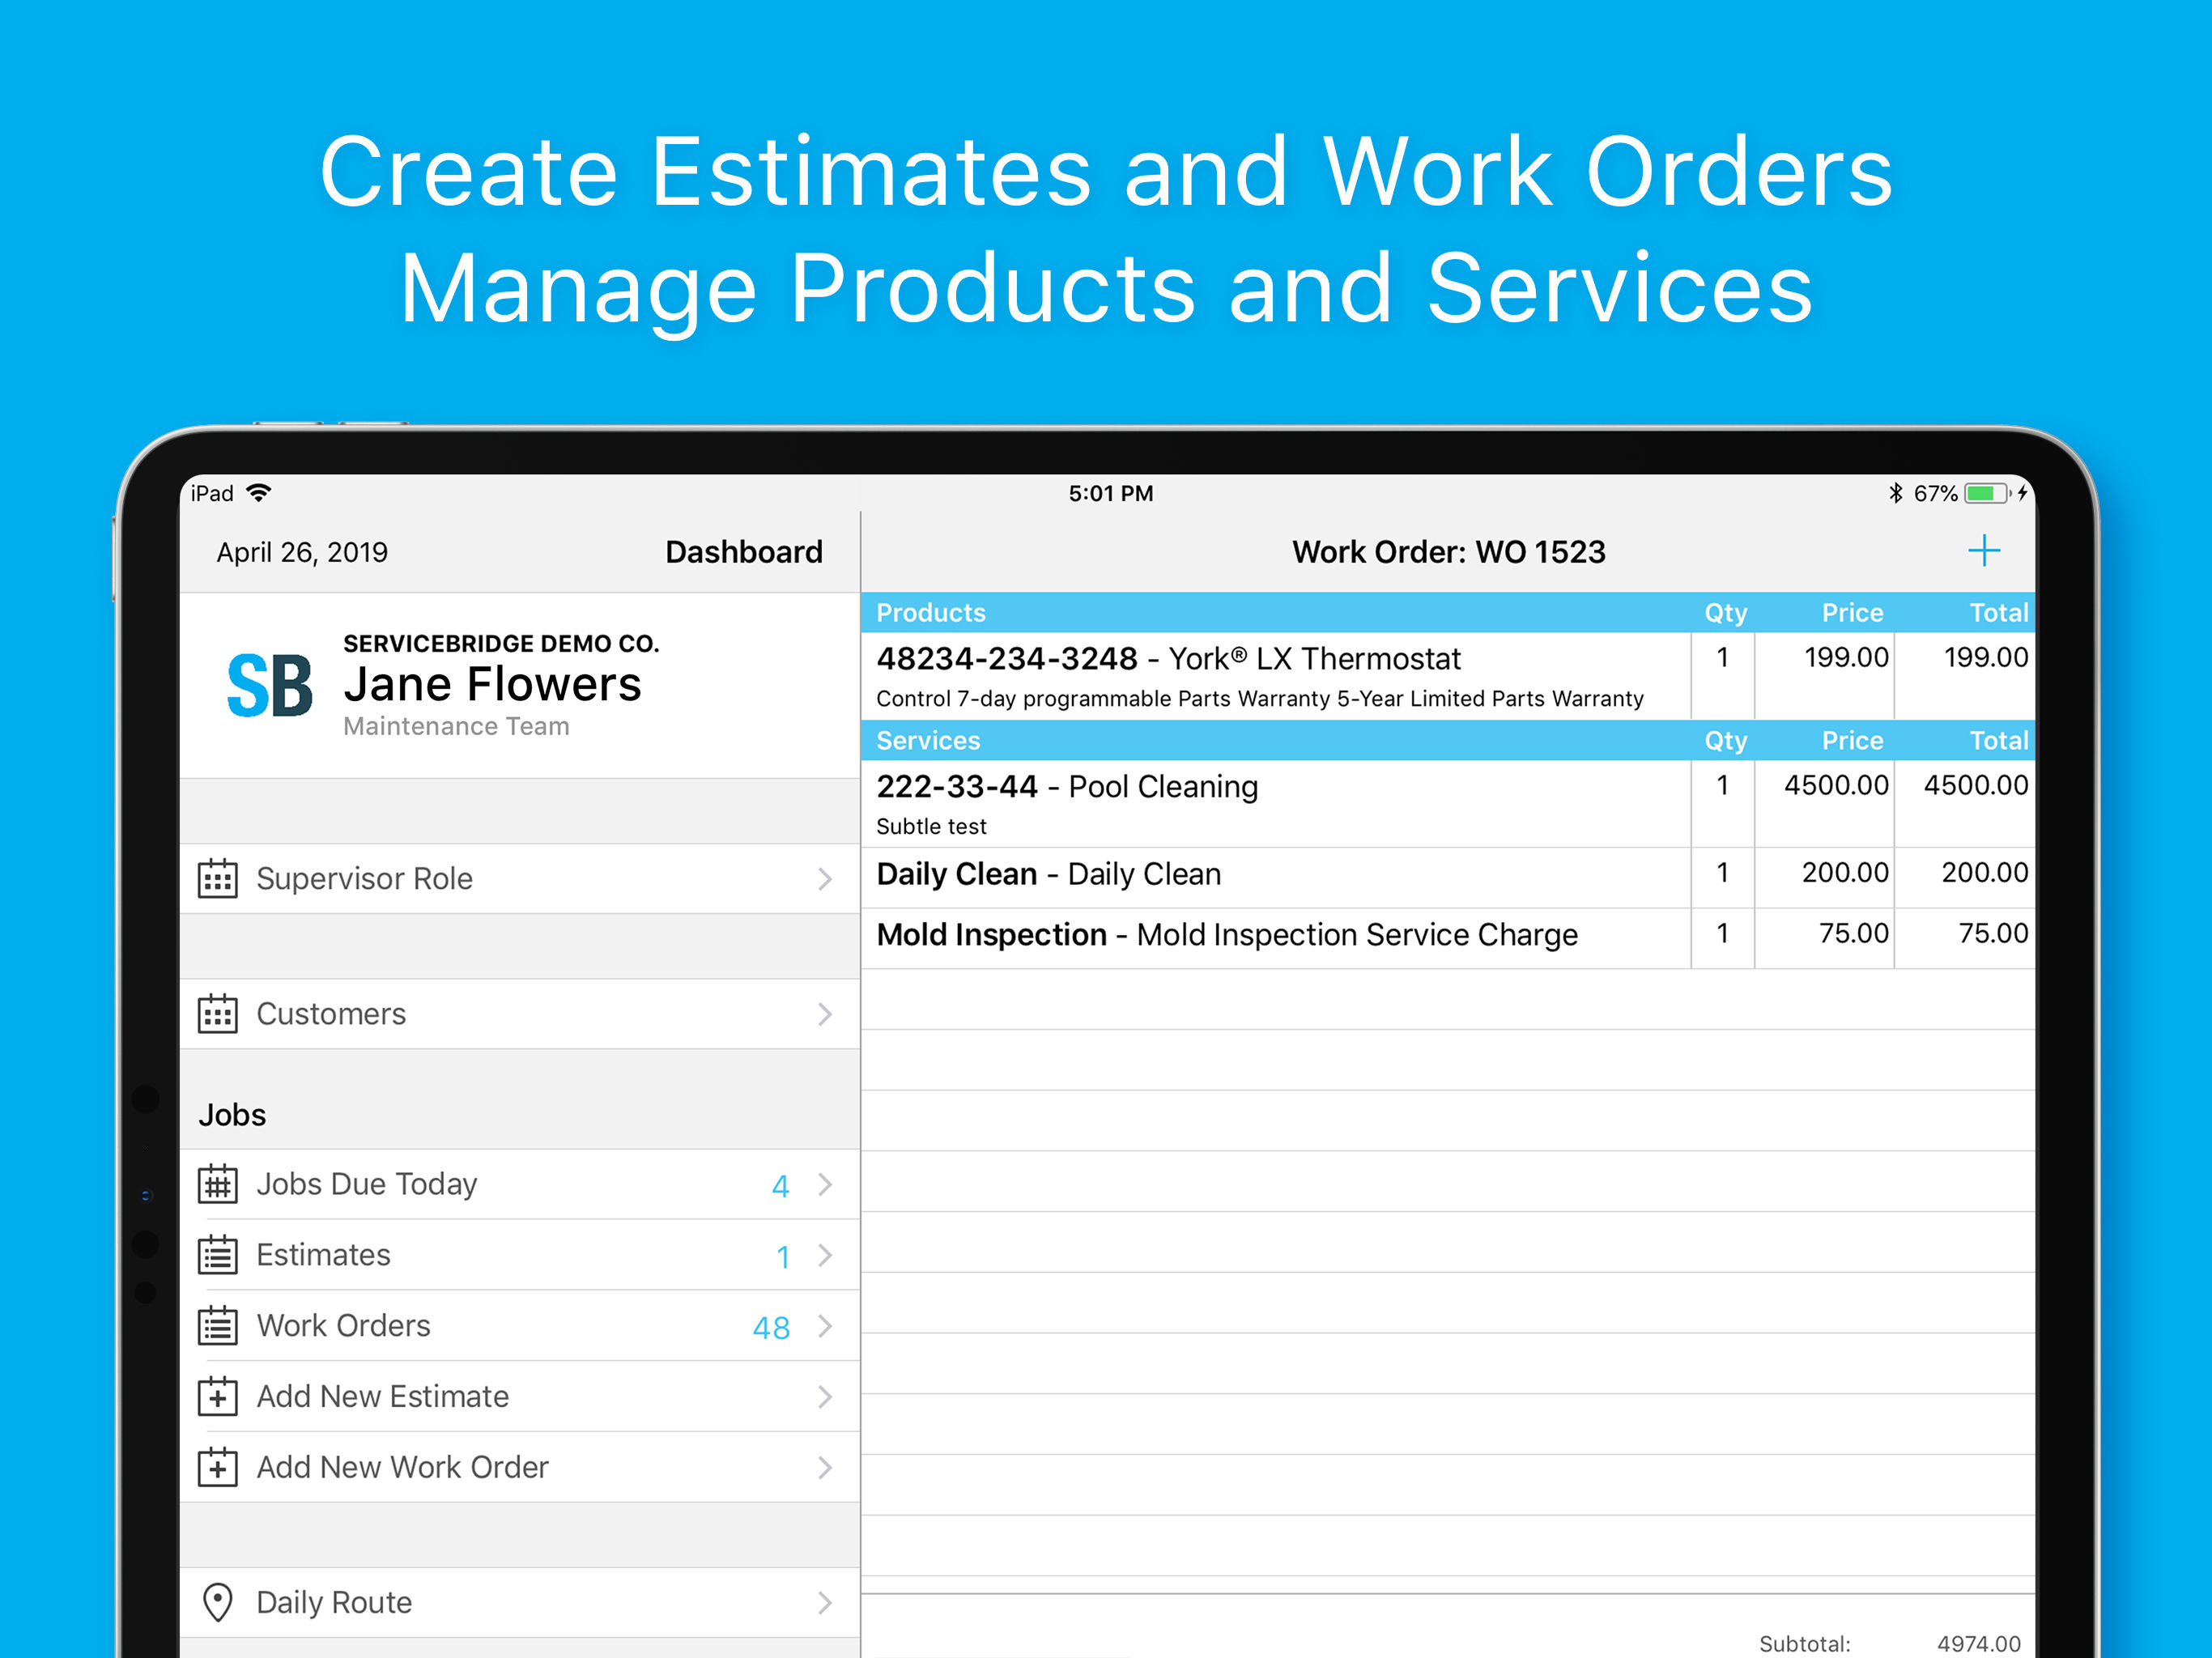The height and width of the screenshot is (1658, 2212).
Task: Click the Pool Cleaning quantity cell
Action: point(1722,804)
